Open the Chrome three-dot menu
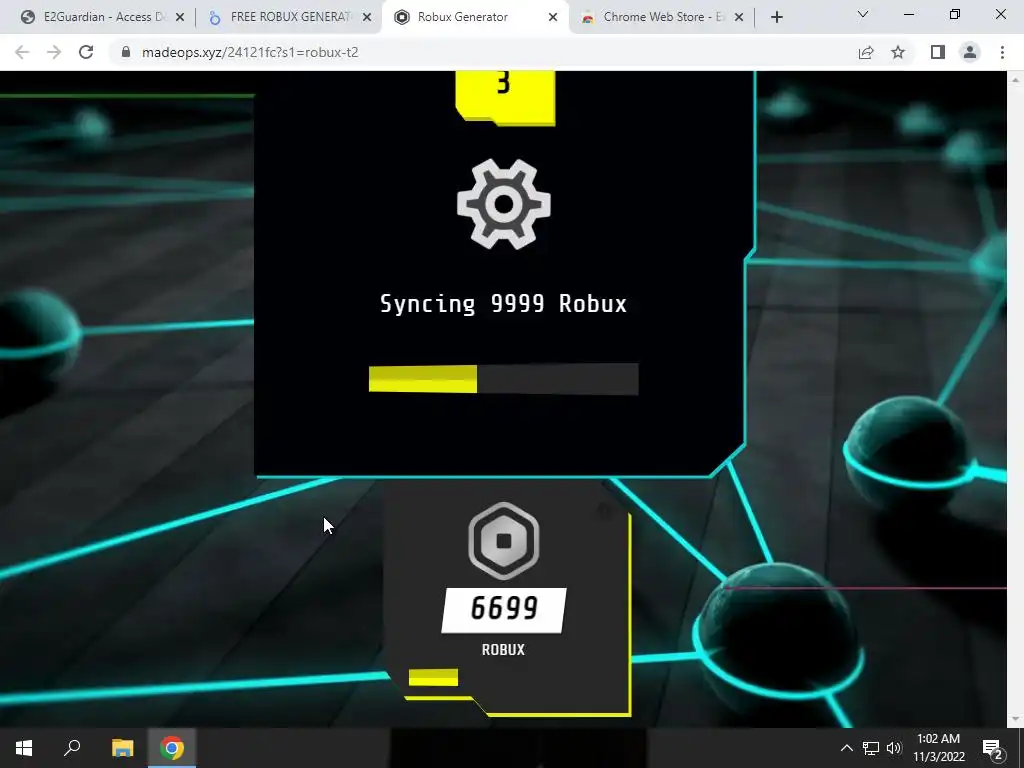The image size is (1024, 768). [1002, 52]
